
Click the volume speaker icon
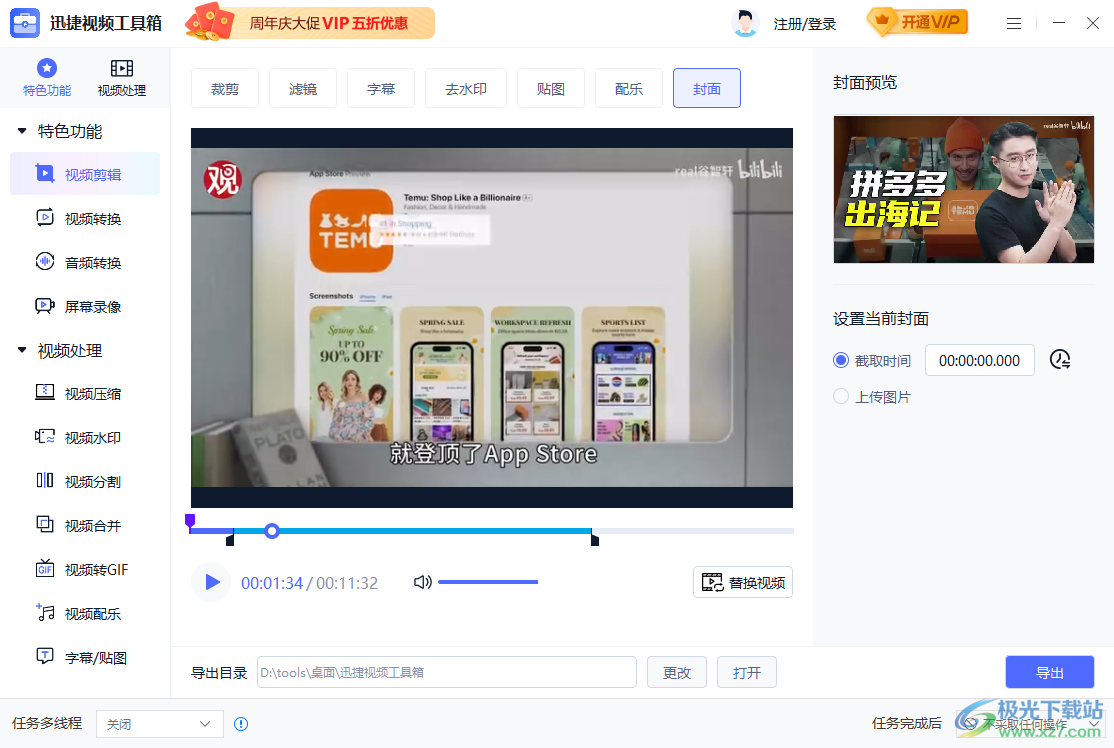click(423, 581)
